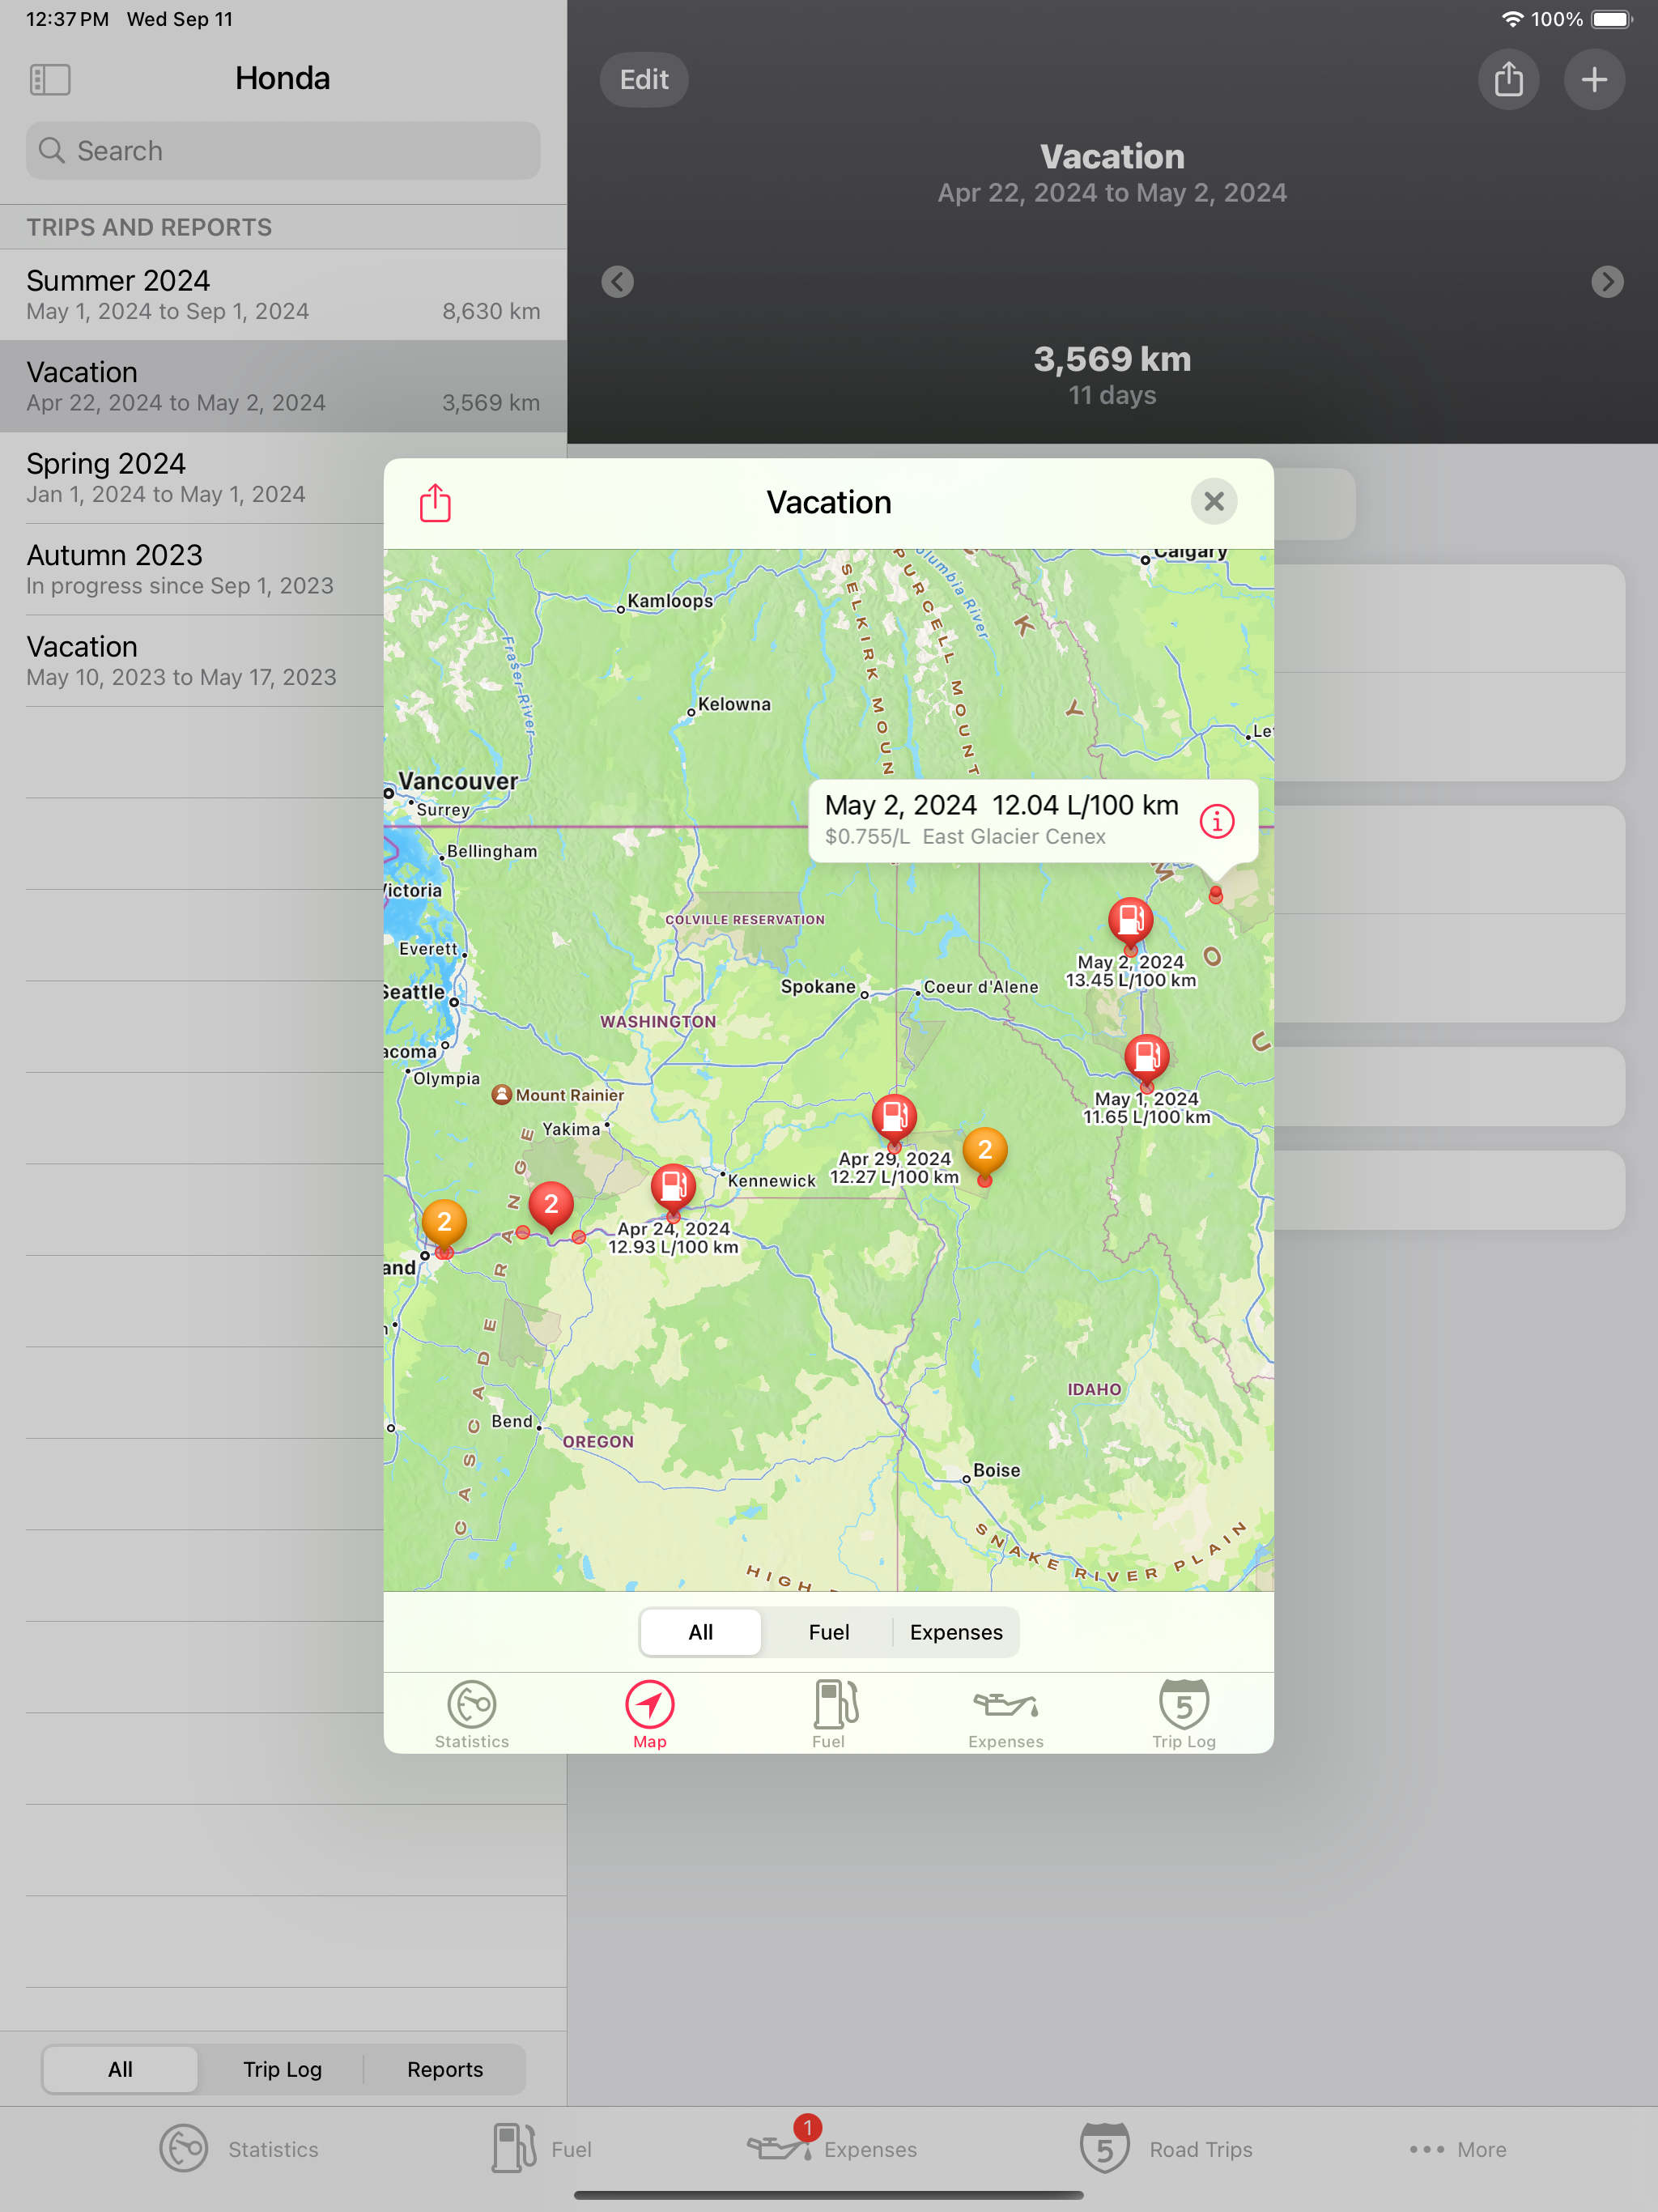The image size is (1658, 2212).
Task: Tap the battery indicator in status bar
Action: pyautogui.click(x=1612, y=19)
